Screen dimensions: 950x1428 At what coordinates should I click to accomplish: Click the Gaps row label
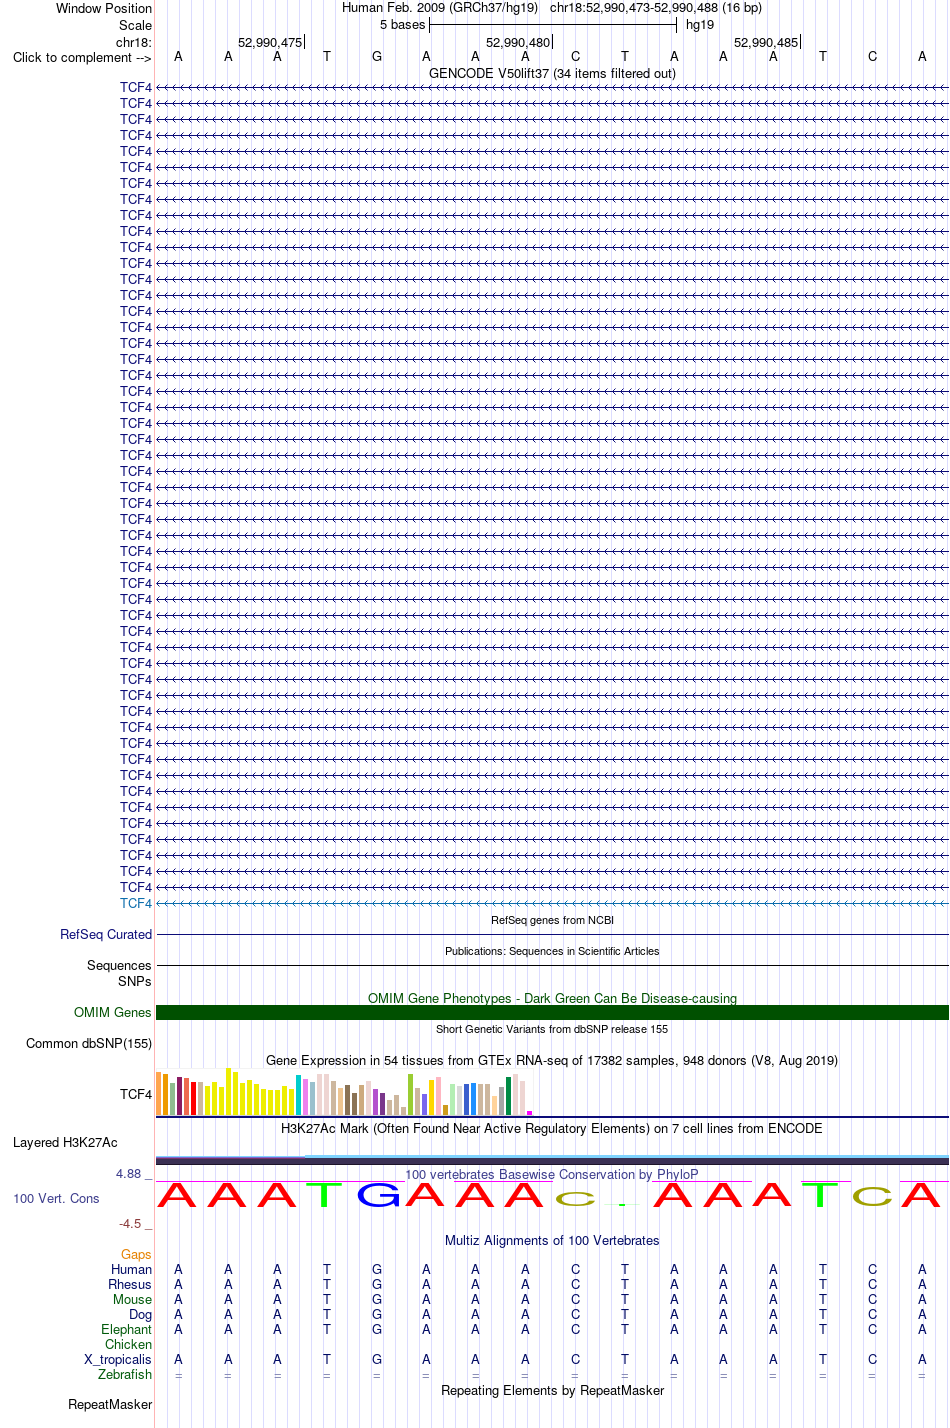(x=136, y=1254)
